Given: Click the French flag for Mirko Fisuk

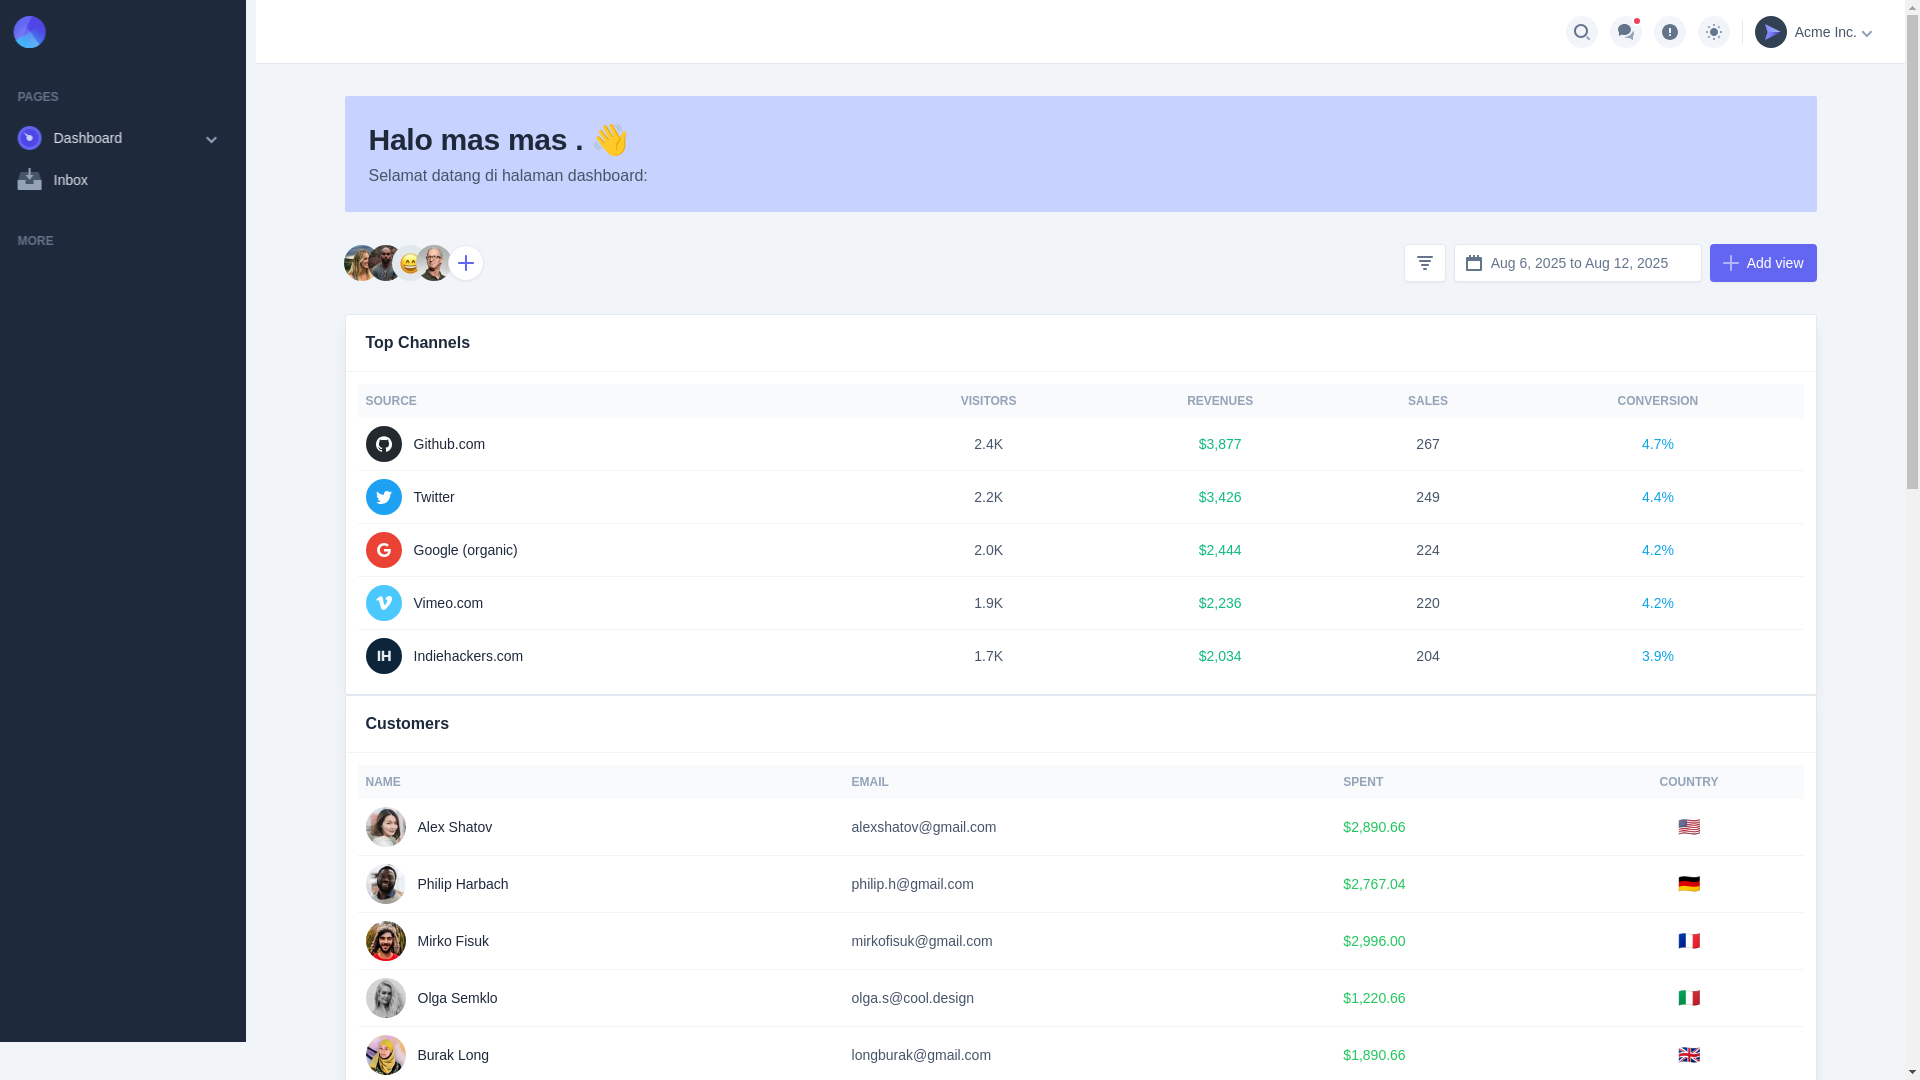Looking at the screenshot, I should click(x=1688, y=941).
